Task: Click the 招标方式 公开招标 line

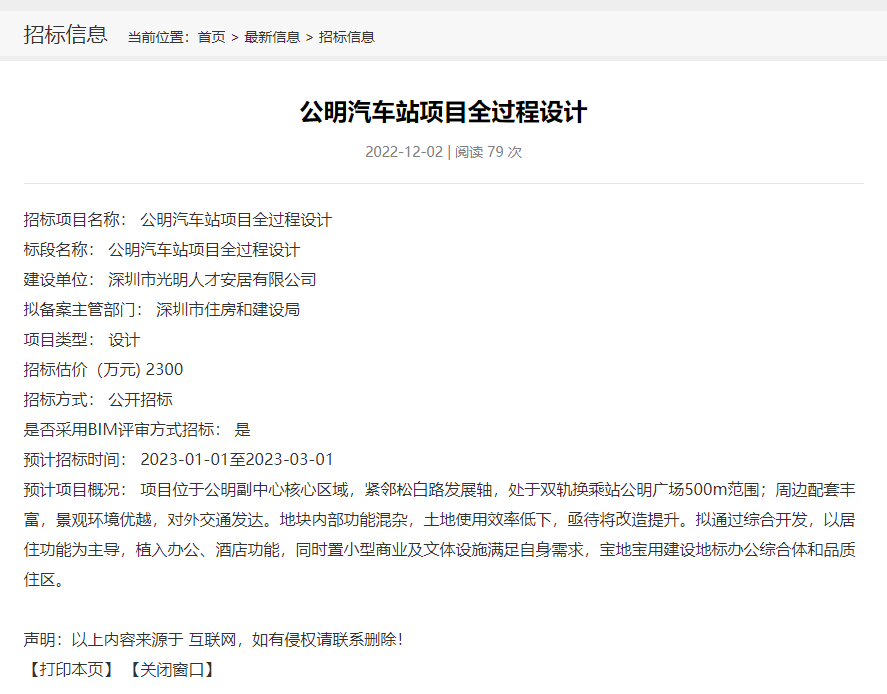Action: coord(98,400)
